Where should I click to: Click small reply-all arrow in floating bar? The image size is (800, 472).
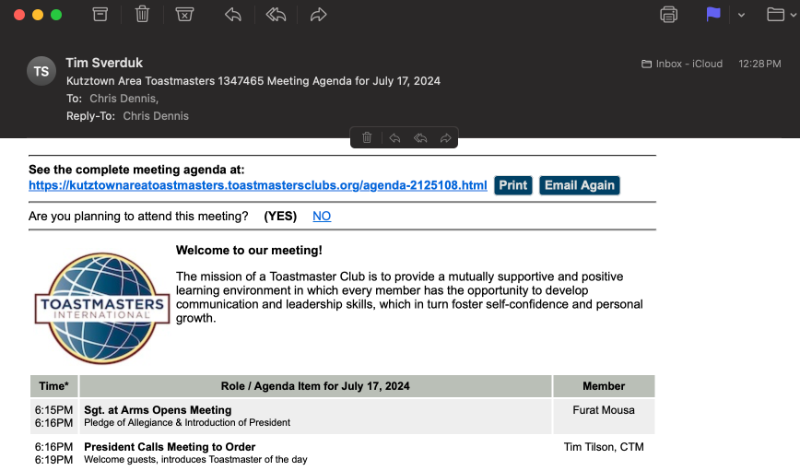tap(420, 138)
